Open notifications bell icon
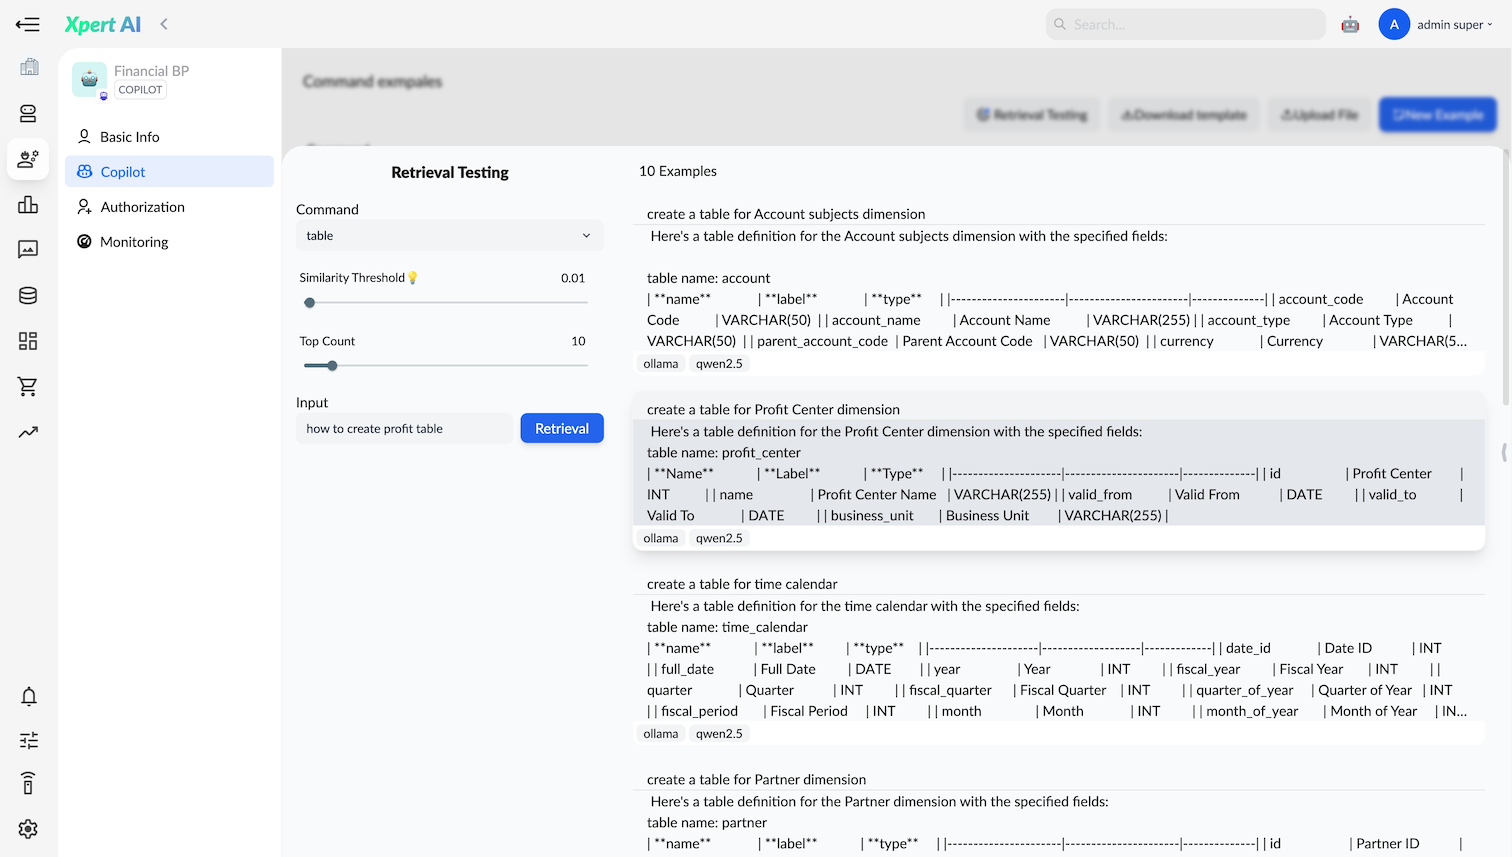Image resolution: width=1512 pixels, height=857 pixels. tap(28, 696)
